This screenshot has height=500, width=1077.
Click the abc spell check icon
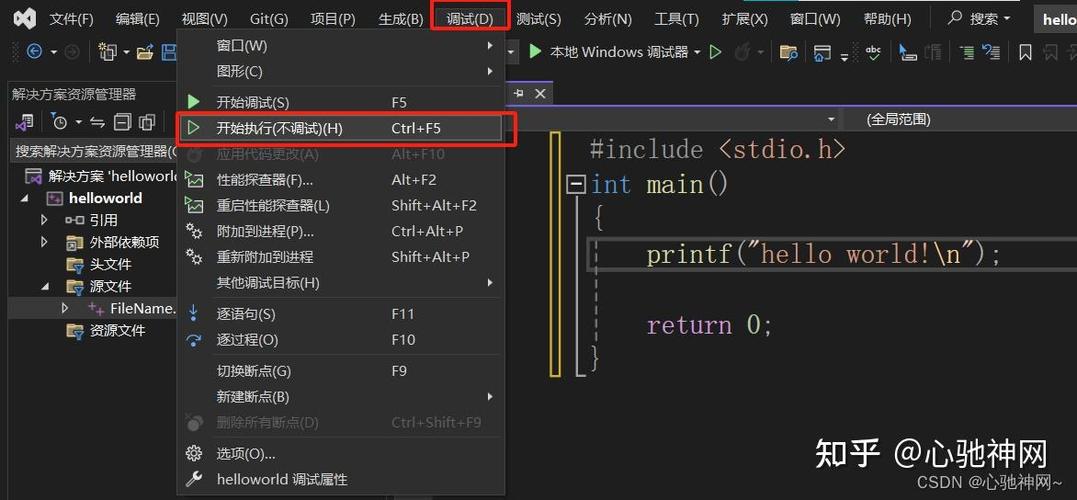click(873, 52)
